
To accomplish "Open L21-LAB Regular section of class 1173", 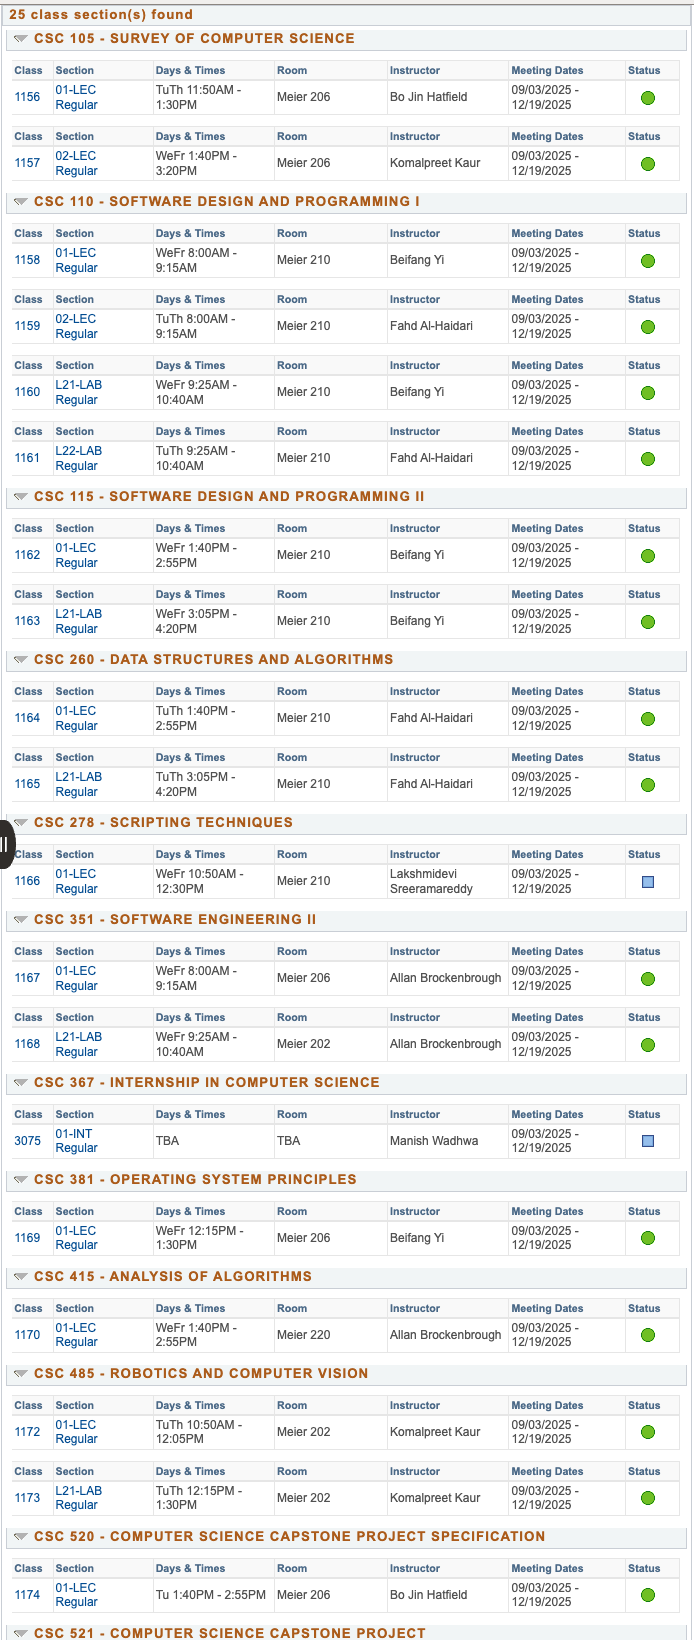I will (78, 1498).
